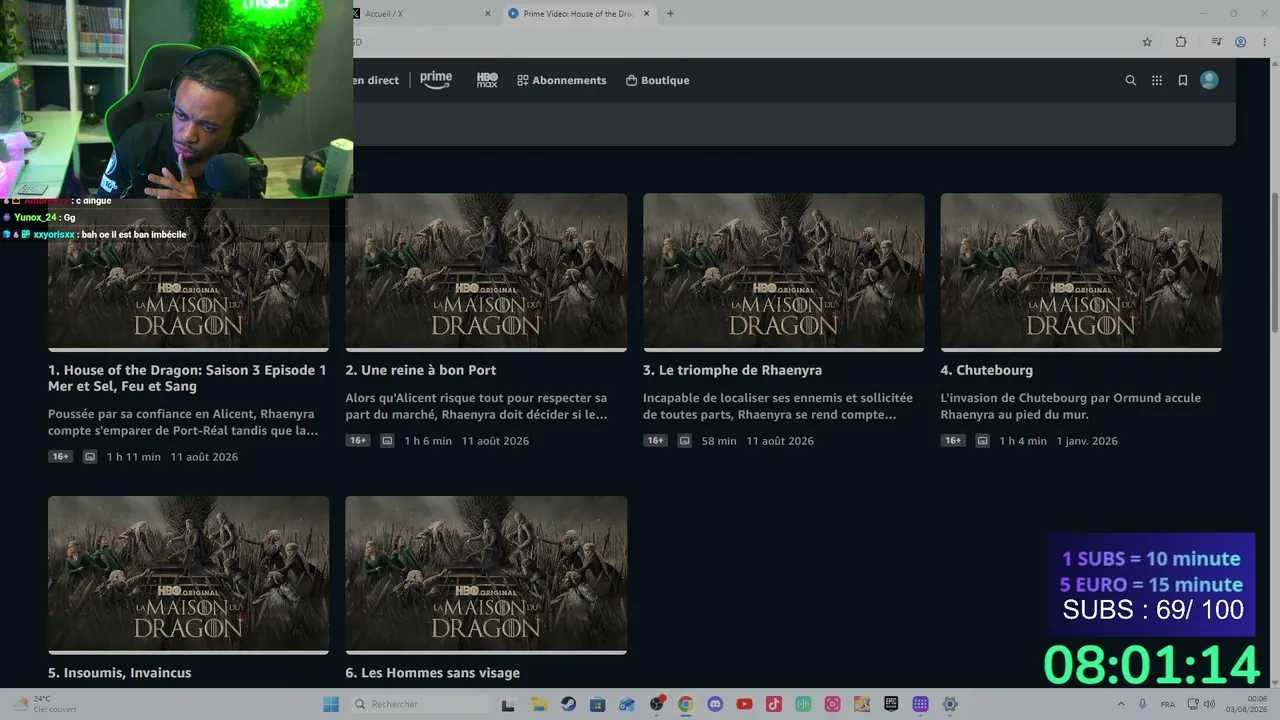The image size is (1280, 720).
Task: Click the '58 min' duration
Action: pos(719,441)
